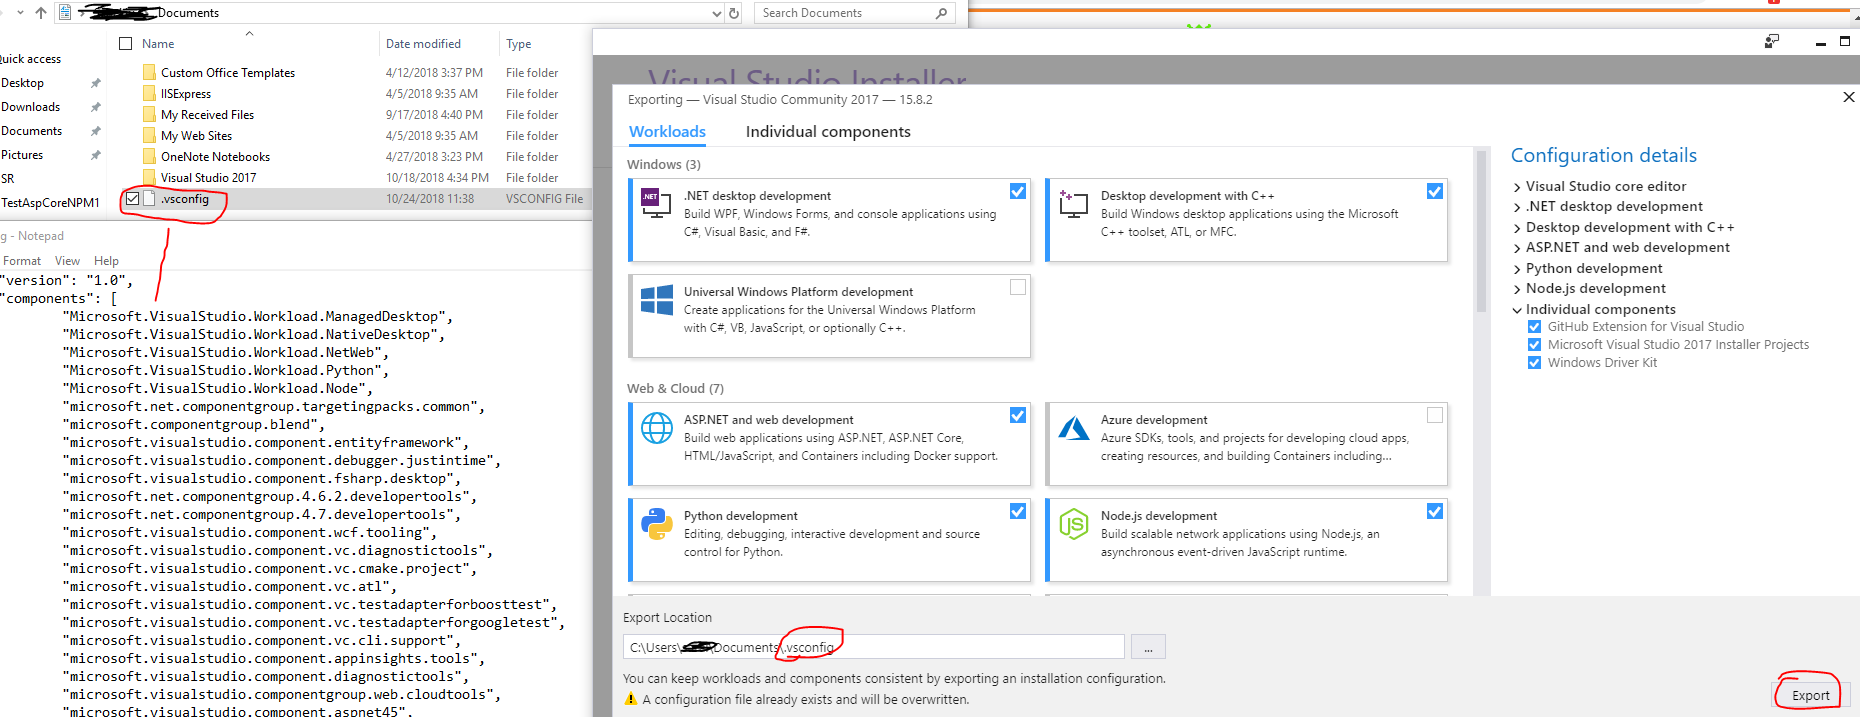Image resolution: width=1860 pixels, height=717 pixels.
Task: Open the Notepad Format menu
Action: [22, 261]
